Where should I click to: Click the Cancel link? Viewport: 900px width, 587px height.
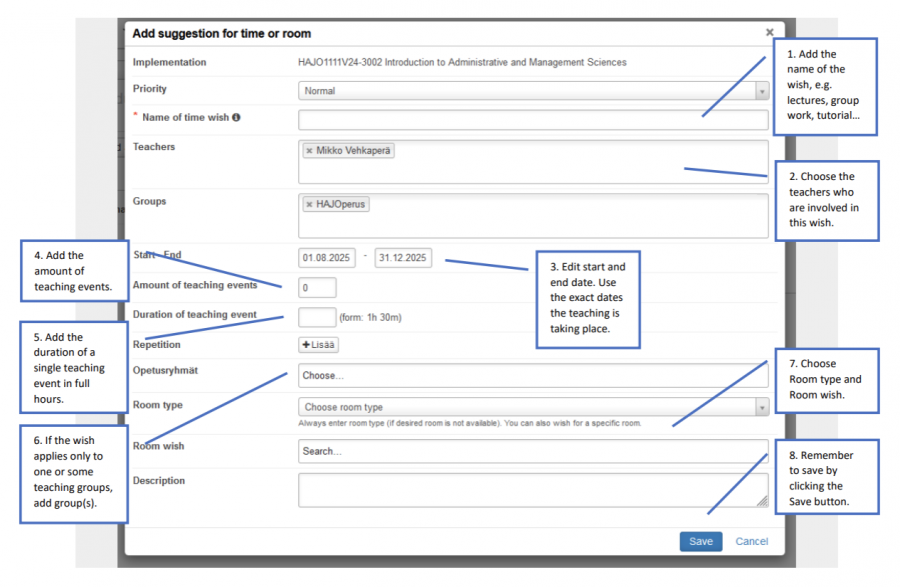click(751, 541)
